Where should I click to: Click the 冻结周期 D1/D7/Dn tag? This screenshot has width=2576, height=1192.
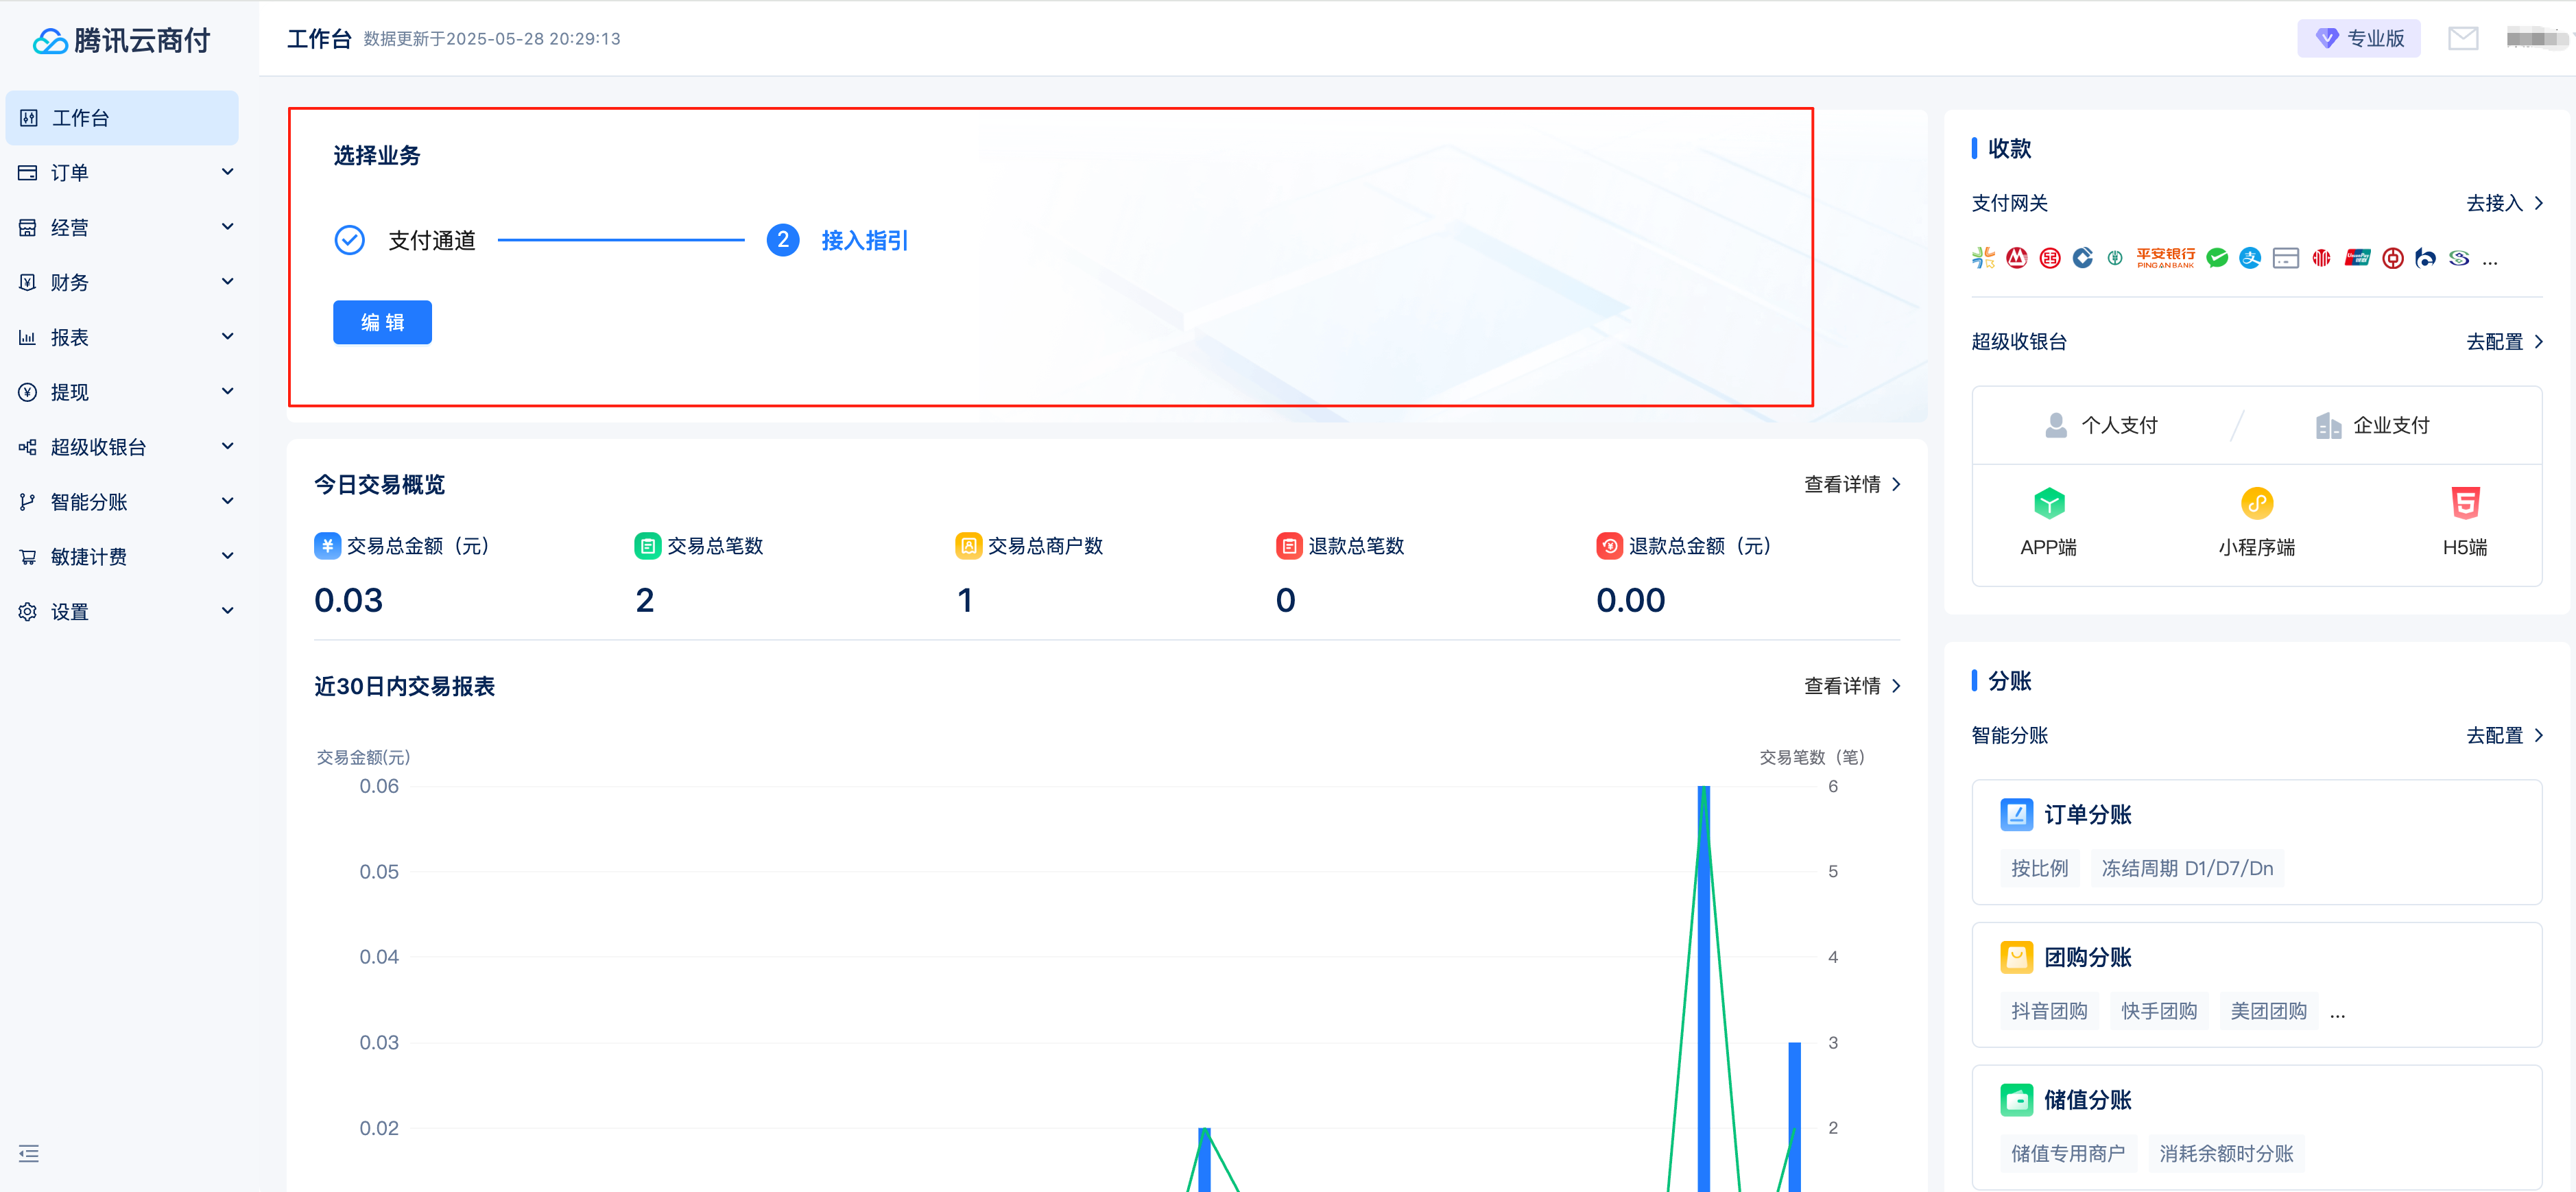(2187, 868)
